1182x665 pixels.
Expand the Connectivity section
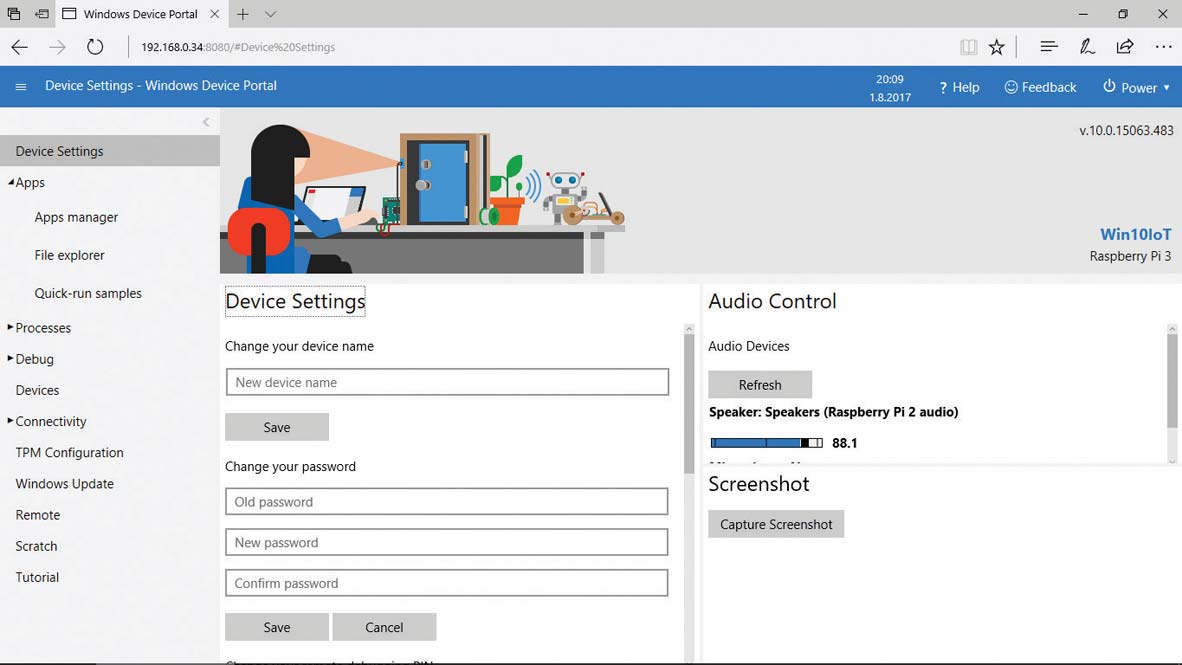coord(11,421)
